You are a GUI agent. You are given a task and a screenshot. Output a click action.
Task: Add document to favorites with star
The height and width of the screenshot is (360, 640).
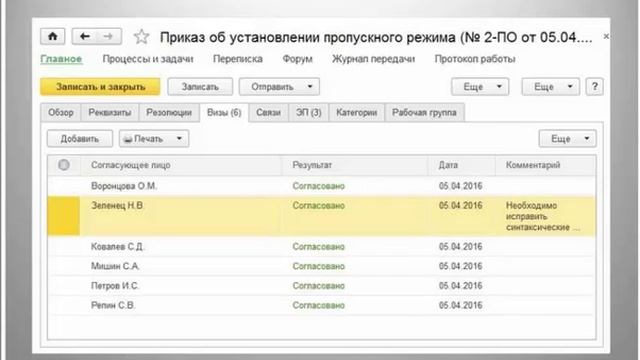click(141, 37)
